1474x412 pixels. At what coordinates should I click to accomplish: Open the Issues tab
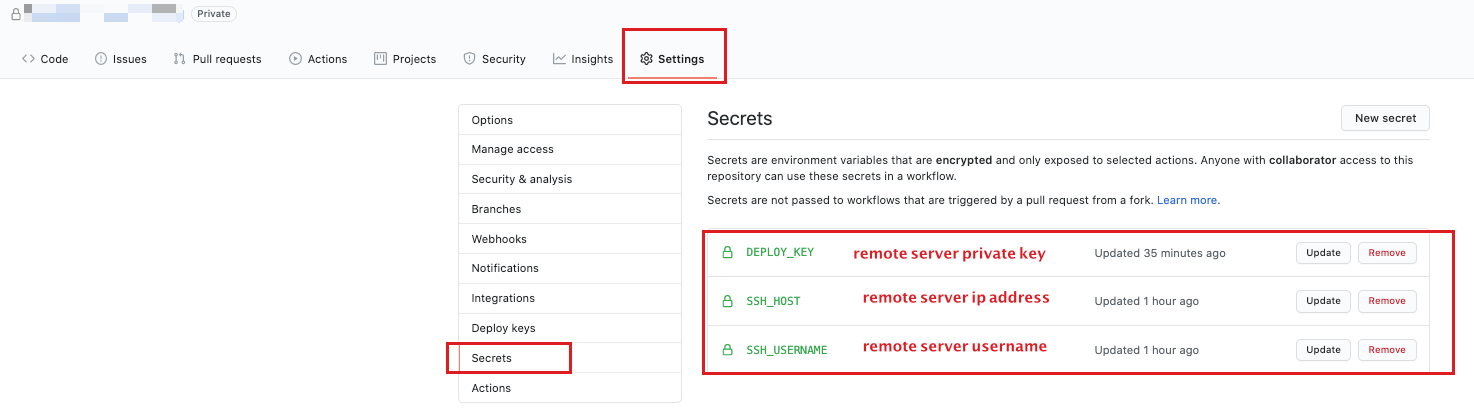point(120,59)
